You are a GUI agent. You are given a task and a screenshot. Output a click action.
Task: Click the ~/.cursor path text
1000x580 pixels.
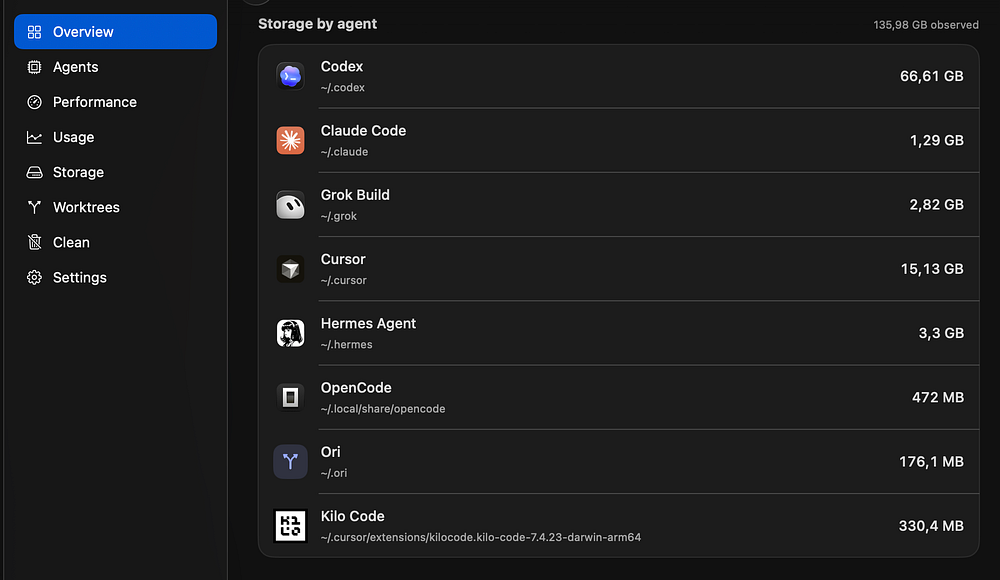pos(343,280)
